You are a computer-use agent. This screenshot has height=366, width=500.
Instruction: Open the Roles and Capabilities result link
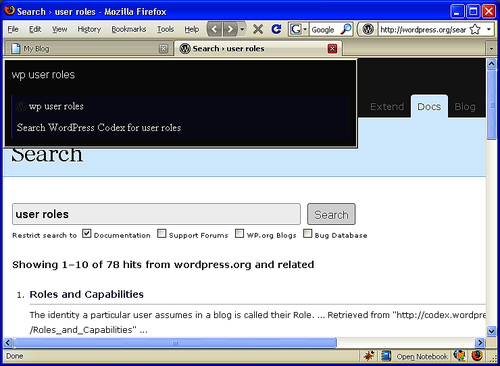(87, 294)
